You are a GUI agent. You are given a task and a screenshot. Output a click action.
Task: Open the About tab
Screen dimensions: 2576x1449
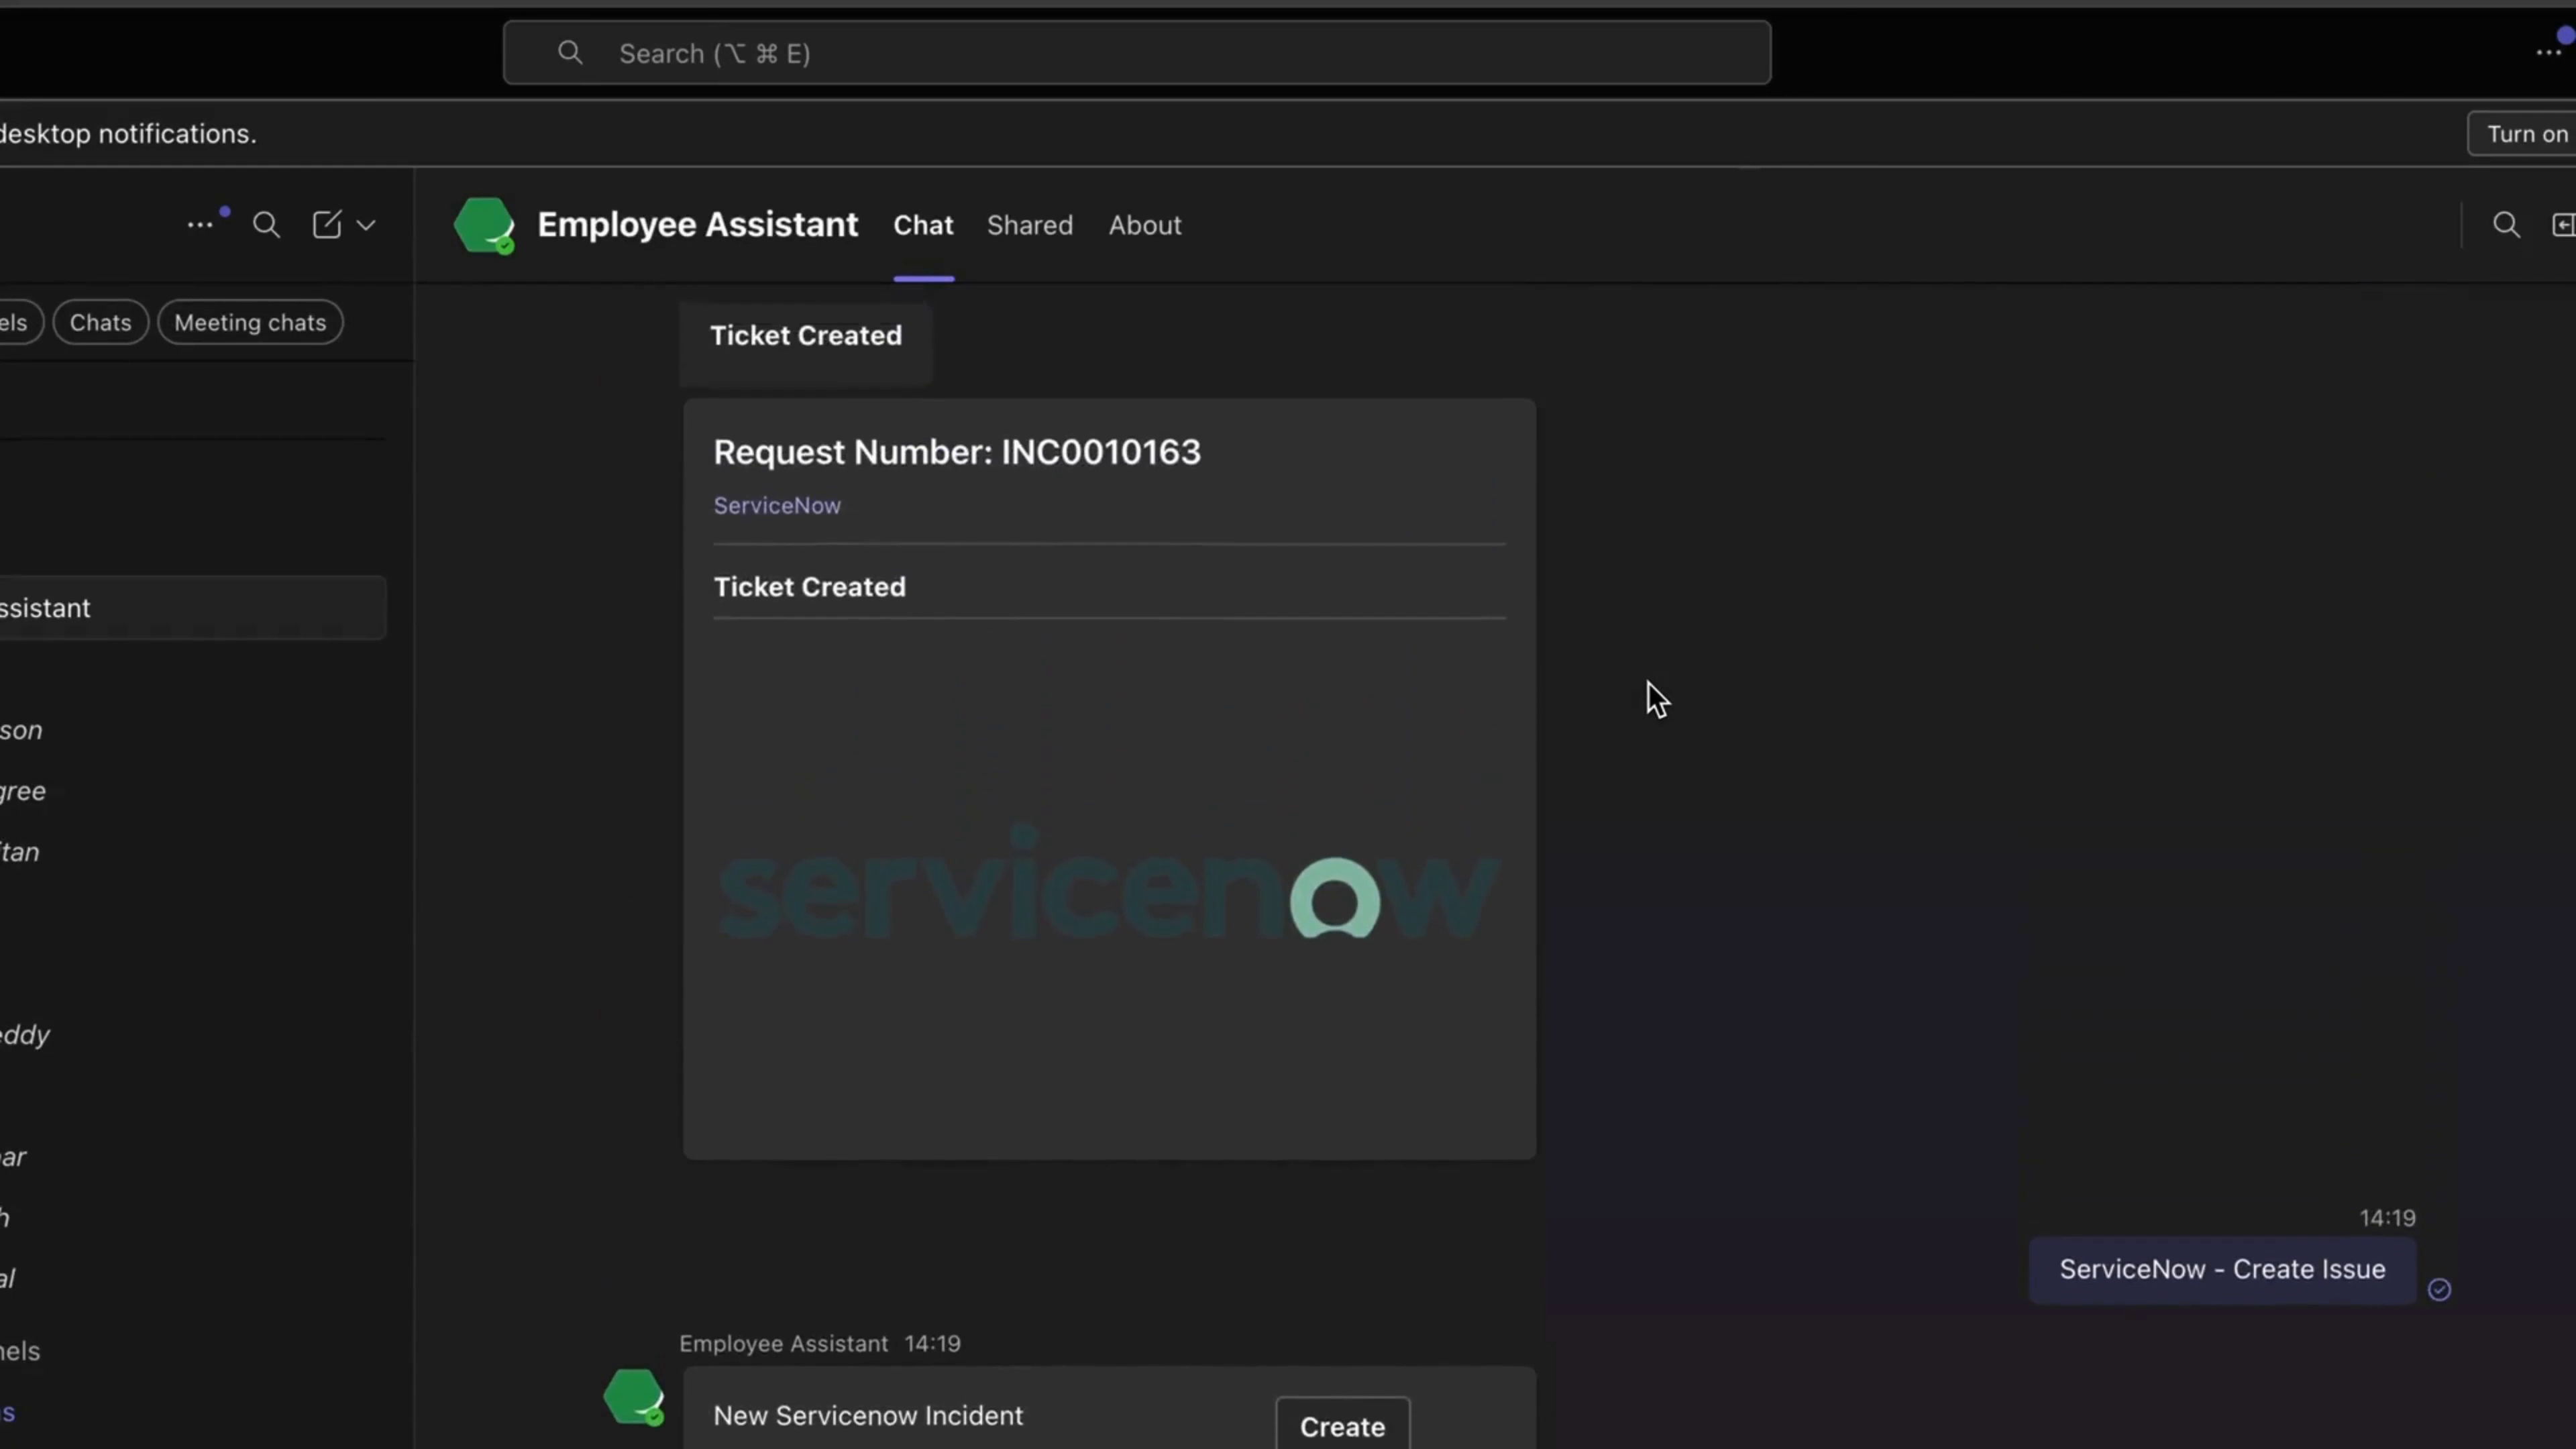pyautogui.click(x=1144, y=225)
